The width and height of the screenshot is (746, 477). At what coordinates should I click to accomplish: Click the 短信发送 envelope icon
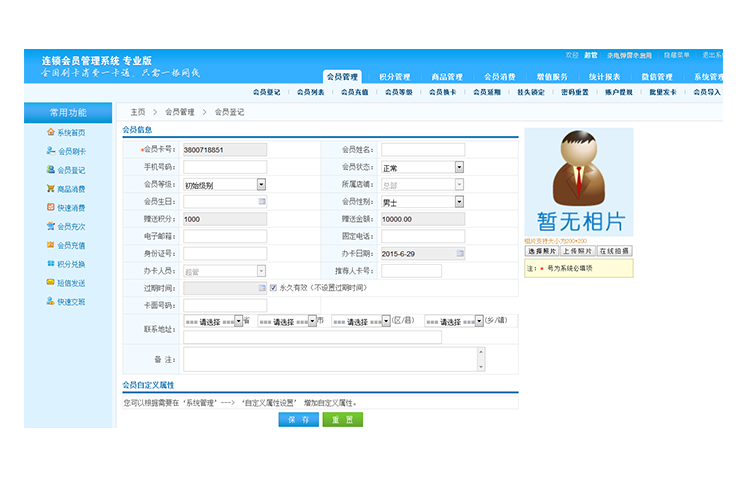click(51, 283)
